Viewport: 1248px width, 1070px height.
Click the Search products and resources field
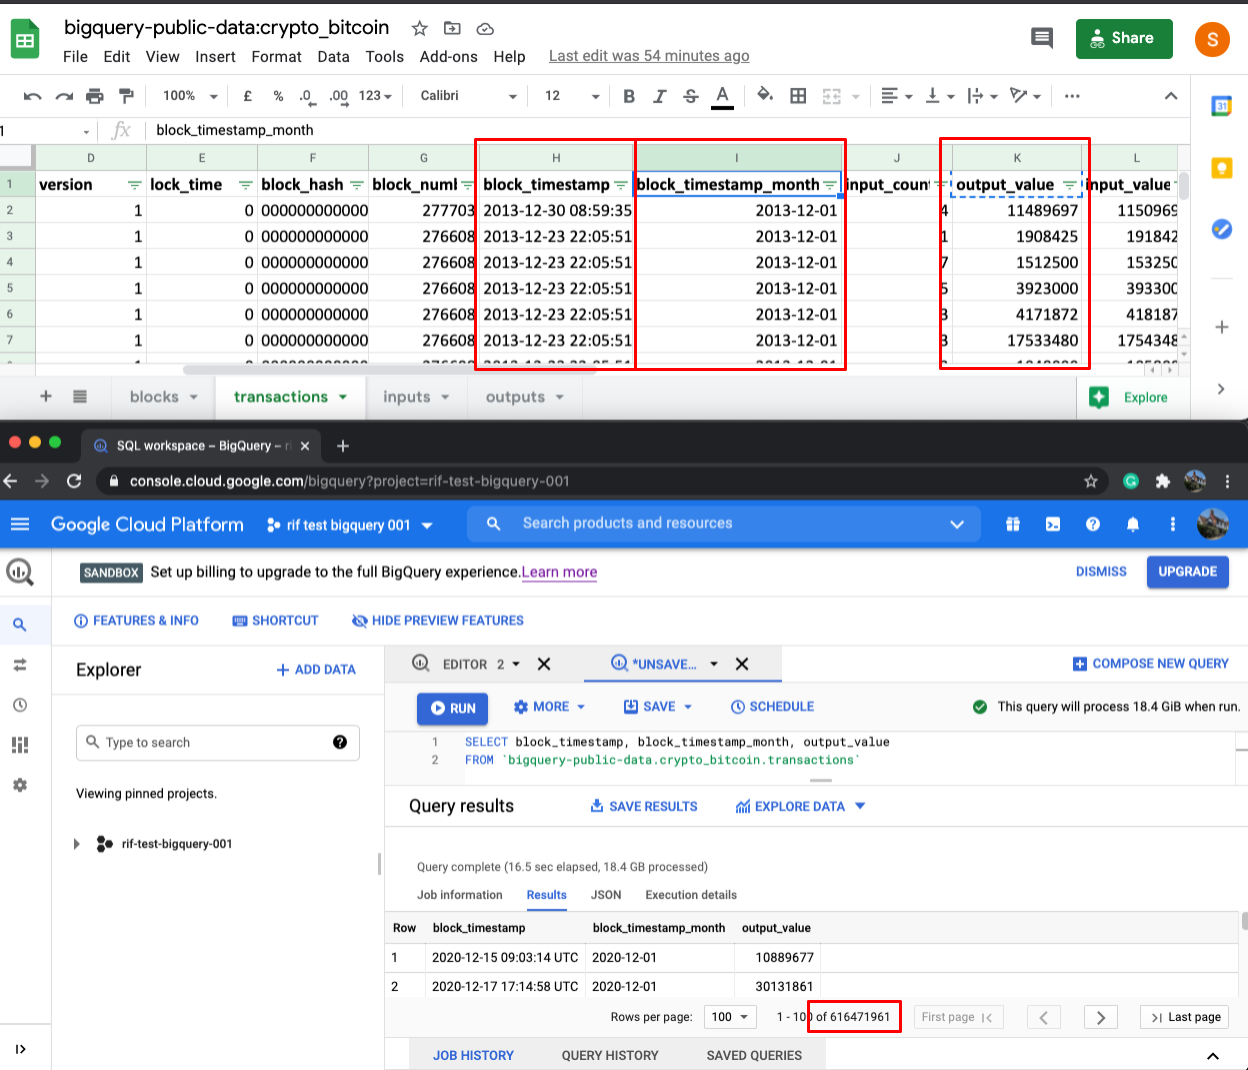725,523
